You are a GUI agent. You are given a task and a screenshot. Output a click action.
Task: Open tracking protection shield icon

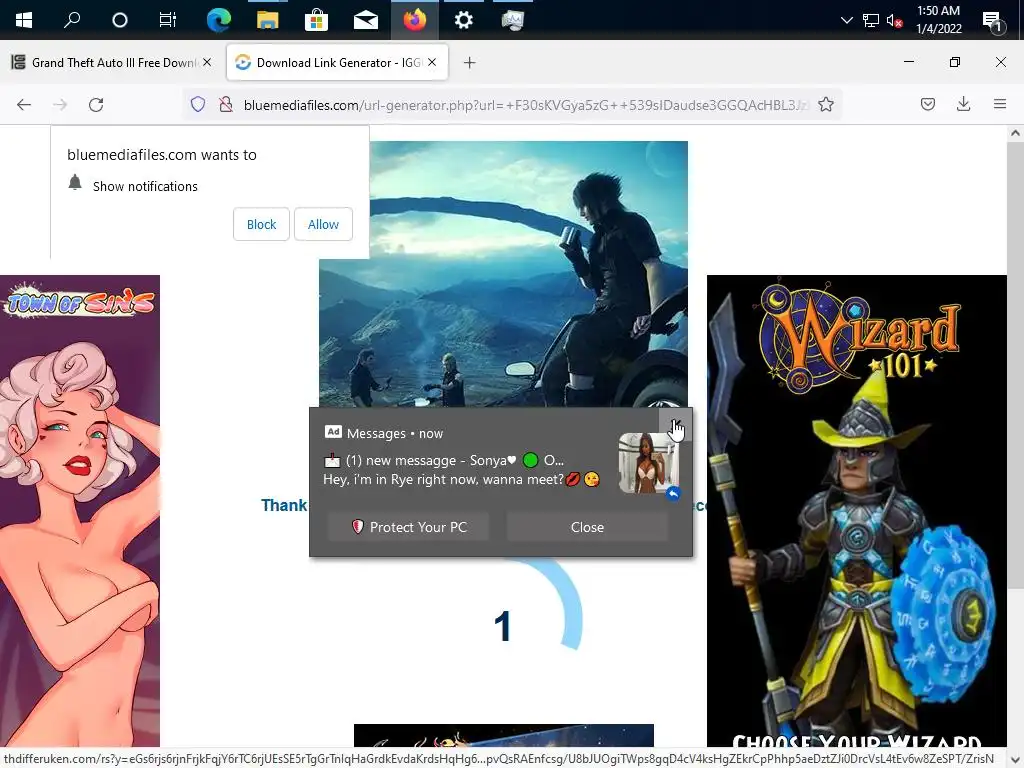click(x=198, y=104)
